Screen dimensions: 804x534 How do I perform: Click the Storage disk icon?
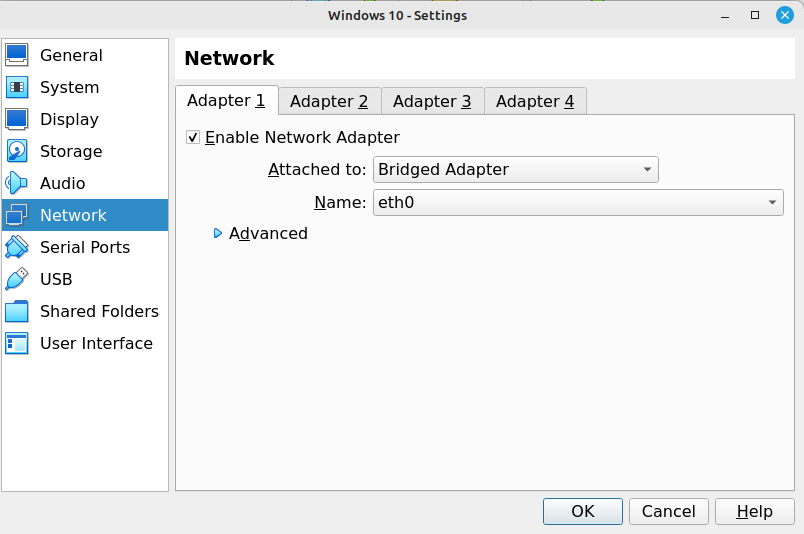(17, 151)
